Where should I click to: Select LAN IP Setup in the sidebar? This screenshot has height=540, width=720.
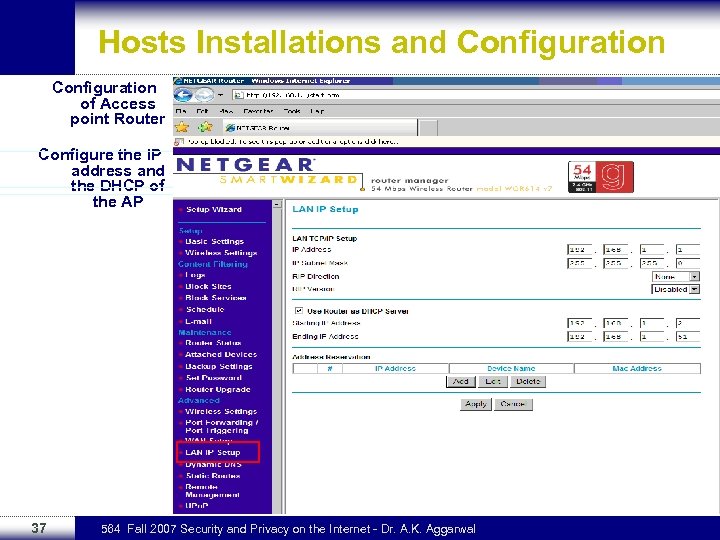213,452
